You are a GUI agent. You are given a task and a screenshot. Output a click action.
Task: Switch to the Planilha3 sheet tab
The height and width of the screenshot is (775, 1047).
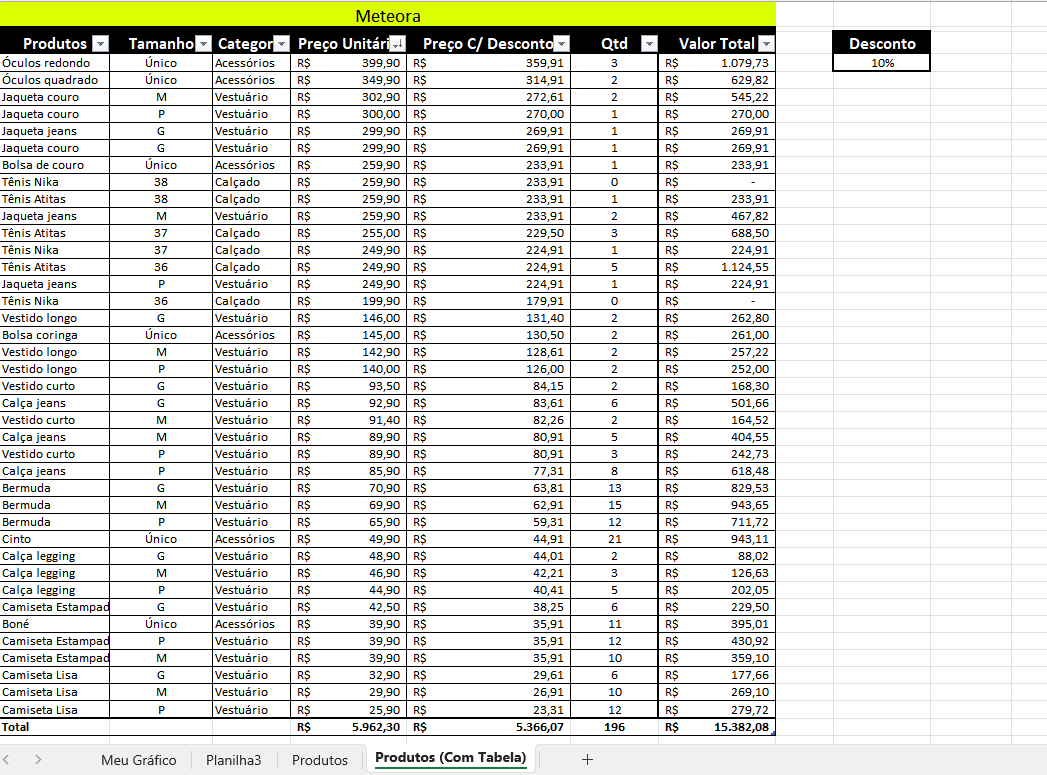click(x=233, y=760)
